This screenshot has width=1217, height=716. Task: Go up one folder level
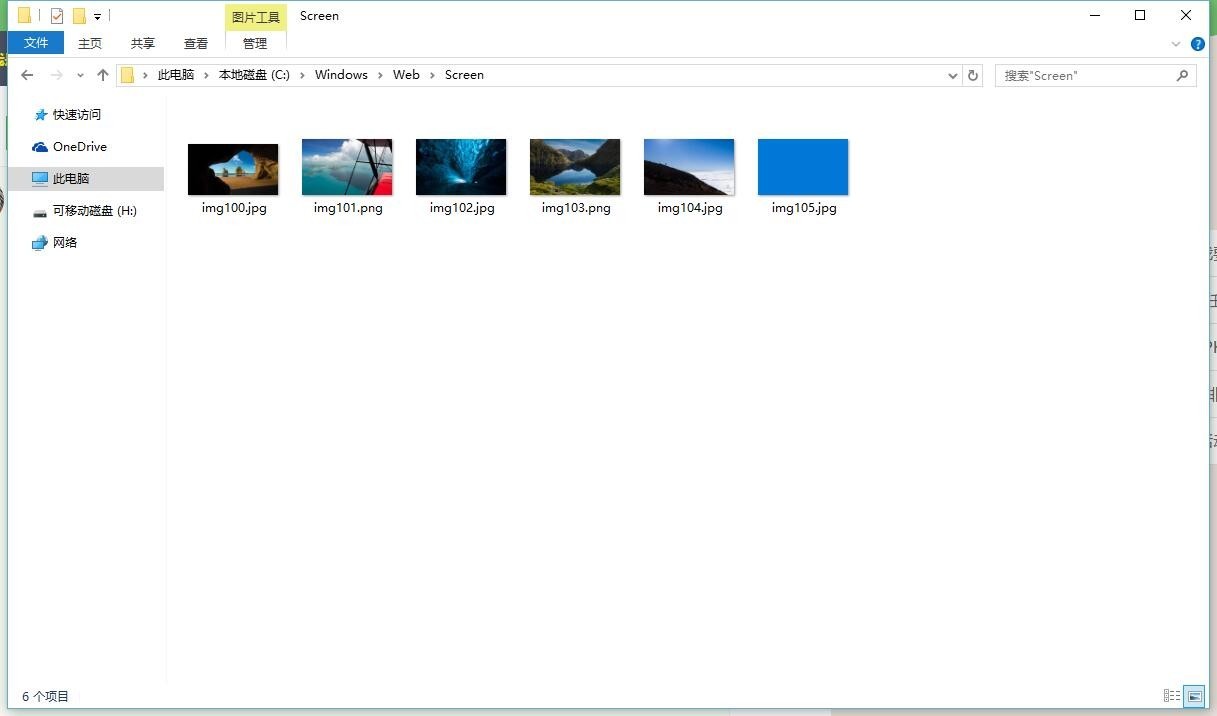tap(102, 75)
